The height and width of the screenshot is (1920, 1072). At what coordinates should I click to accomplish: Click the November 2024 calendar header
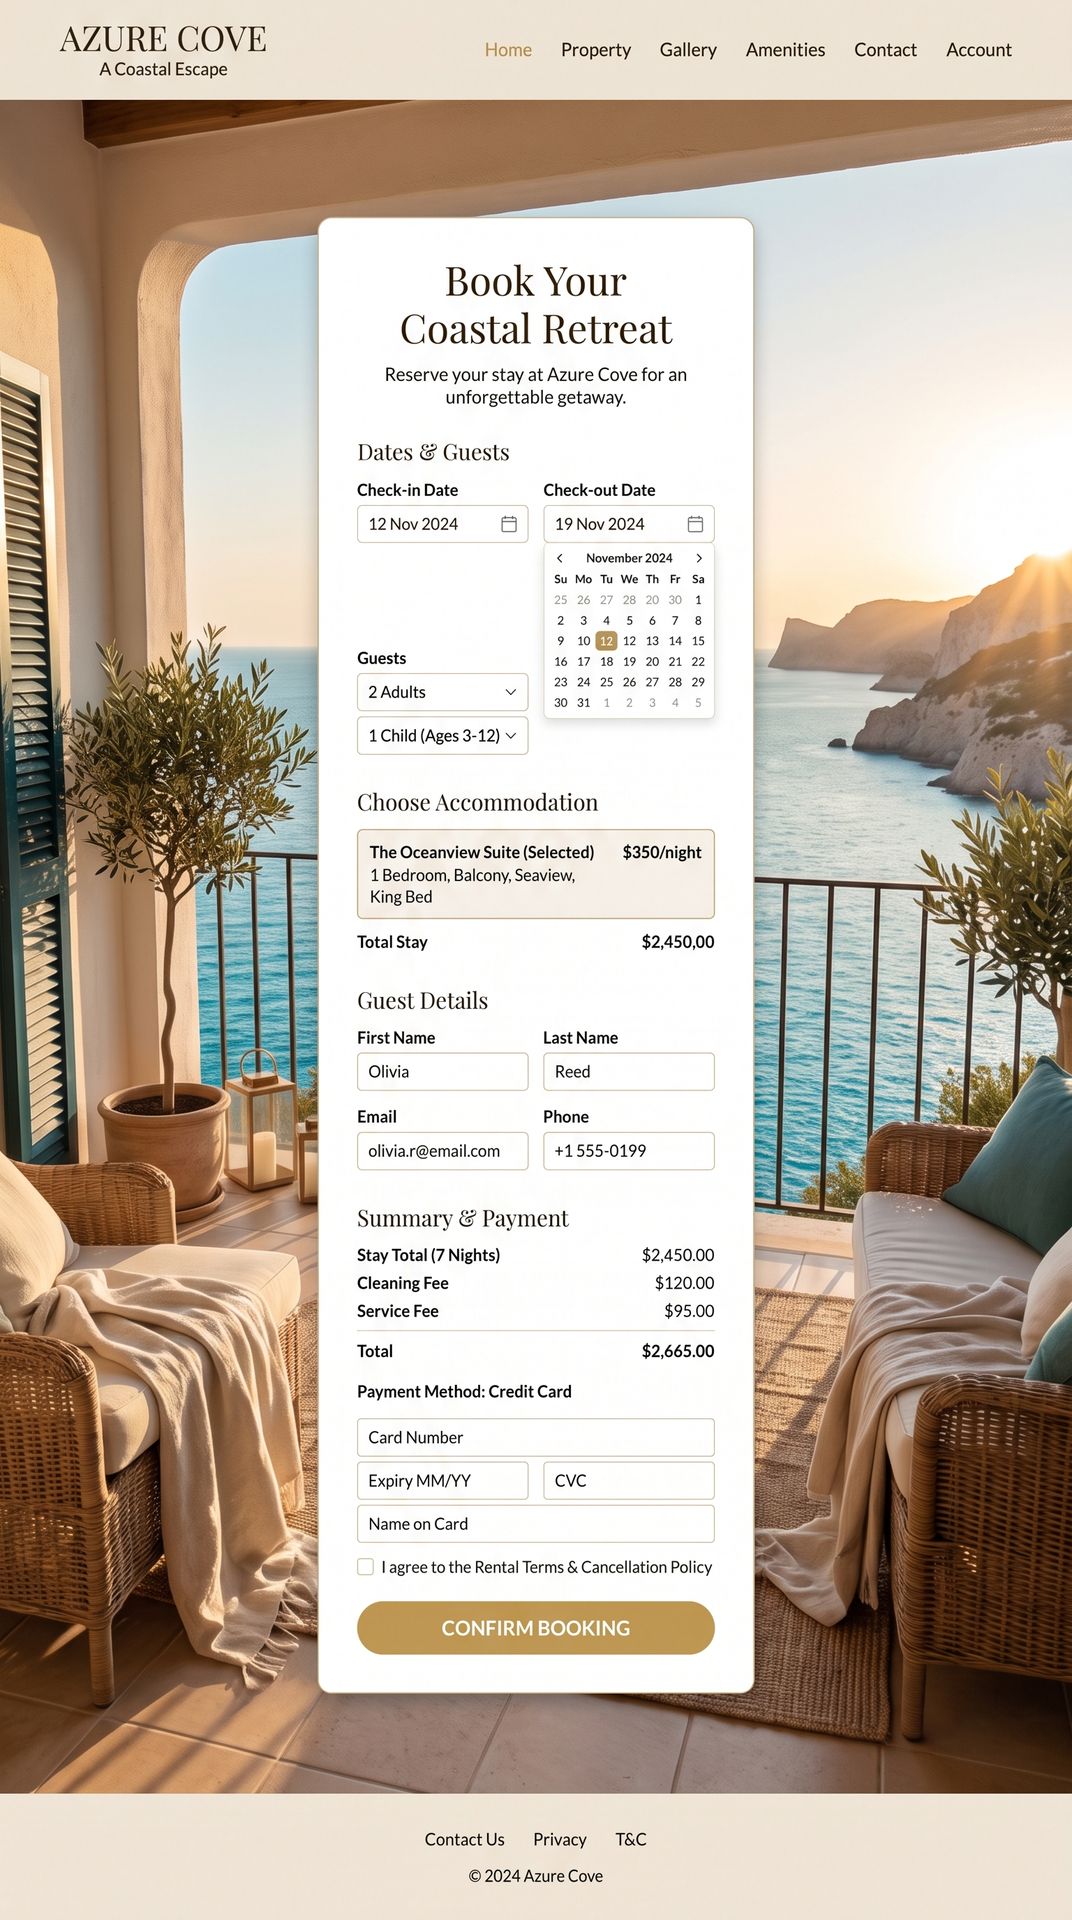[x=629, y=558]
